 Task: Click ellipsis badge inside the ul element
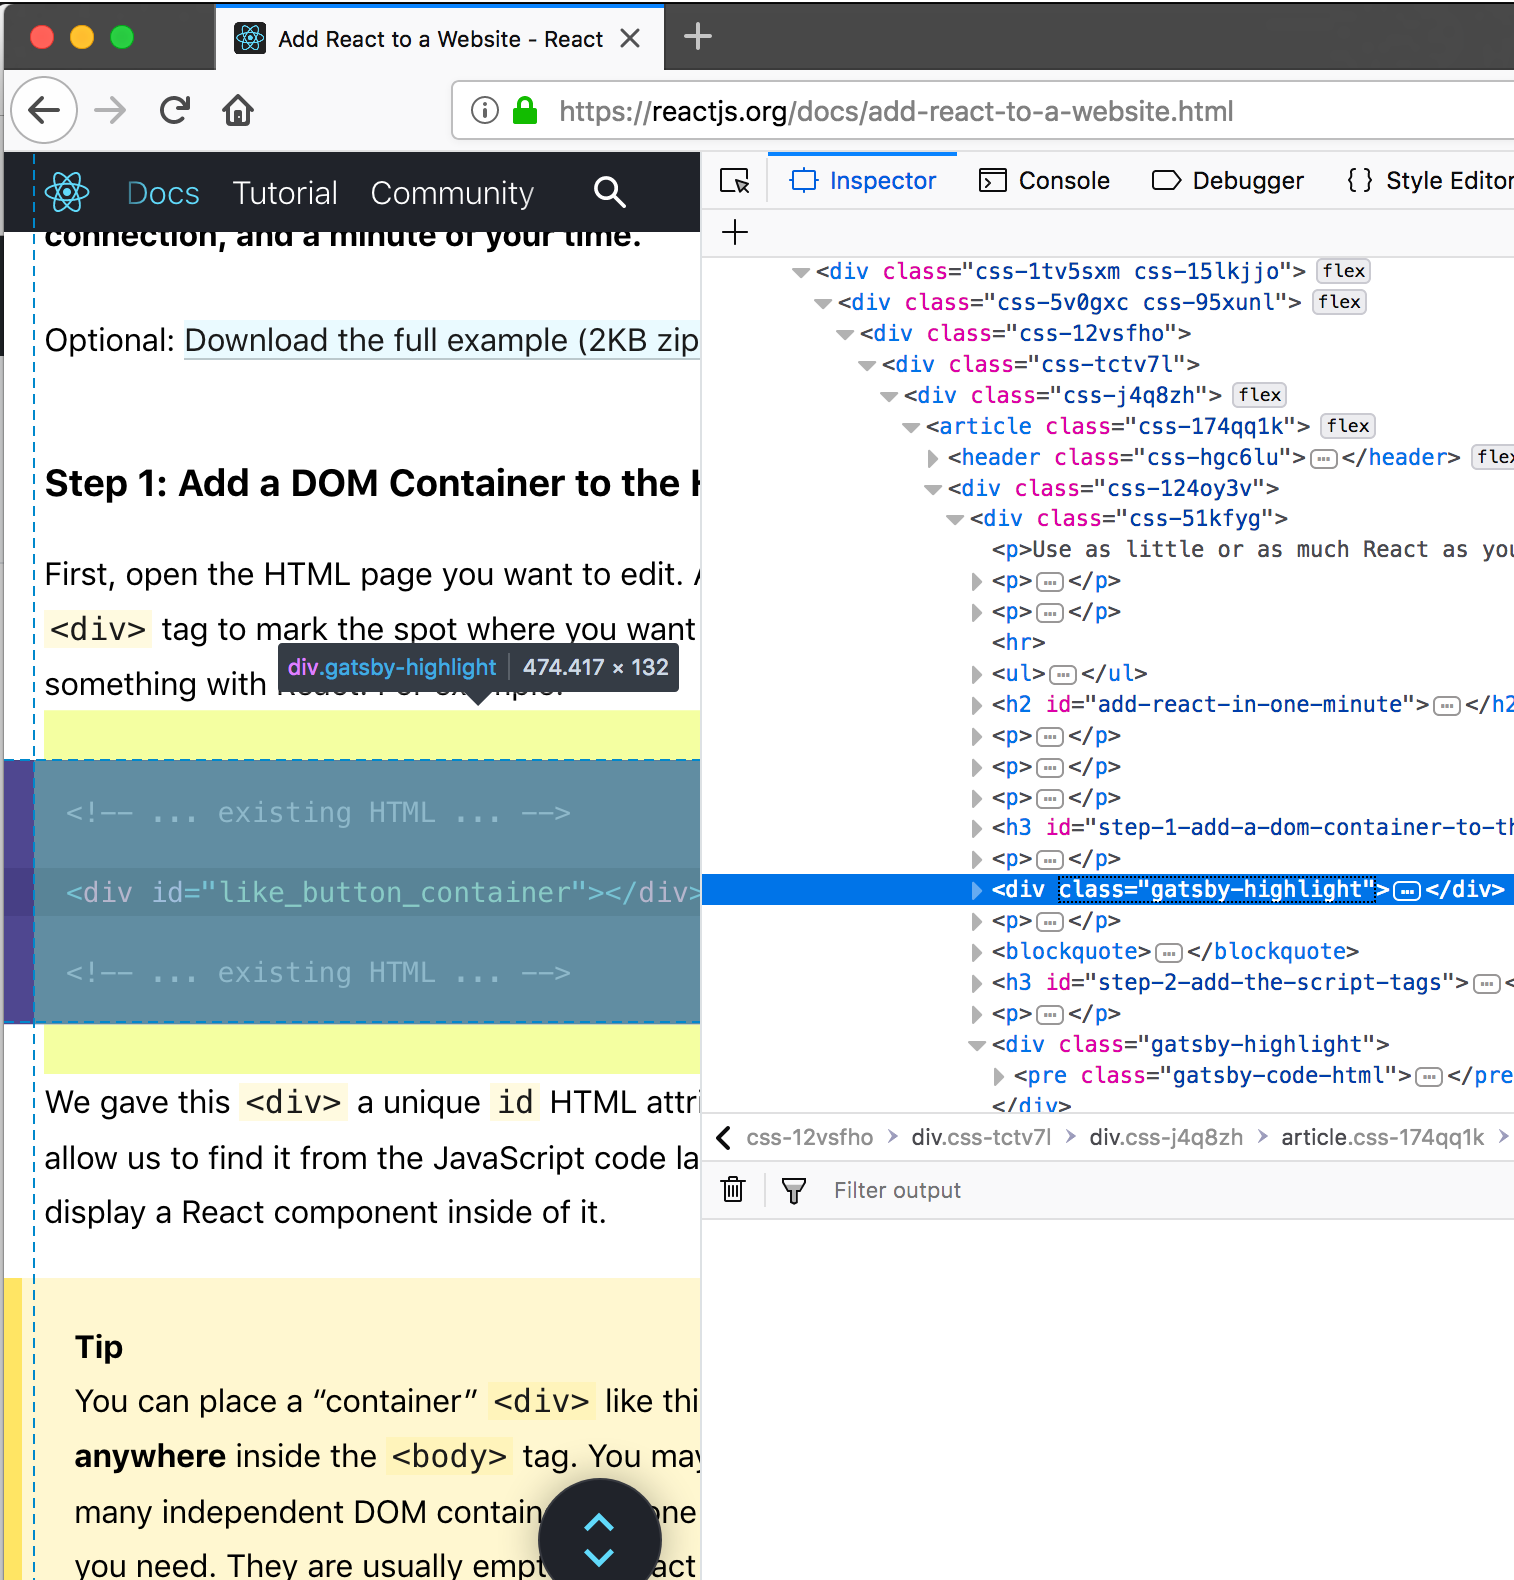click(1063, 675)
